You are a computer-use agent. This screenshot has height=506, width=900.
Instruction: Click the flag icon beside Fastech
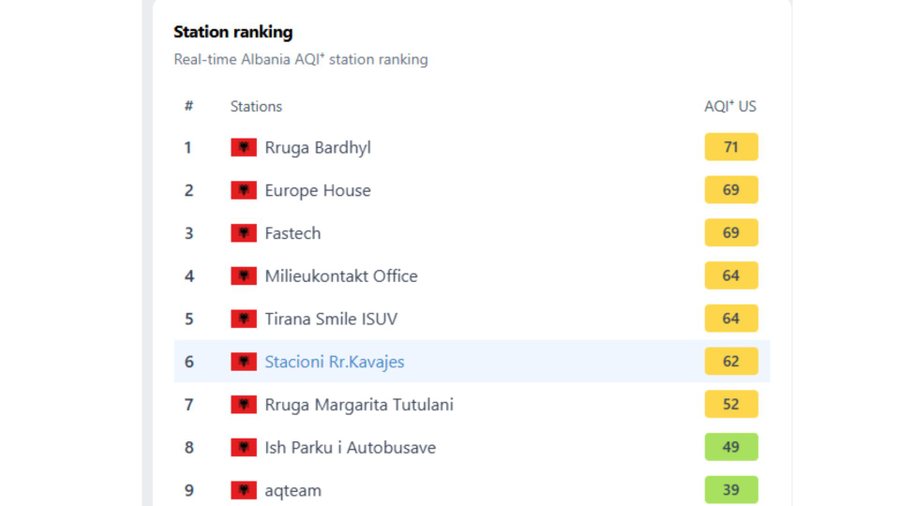pos(243,234)
